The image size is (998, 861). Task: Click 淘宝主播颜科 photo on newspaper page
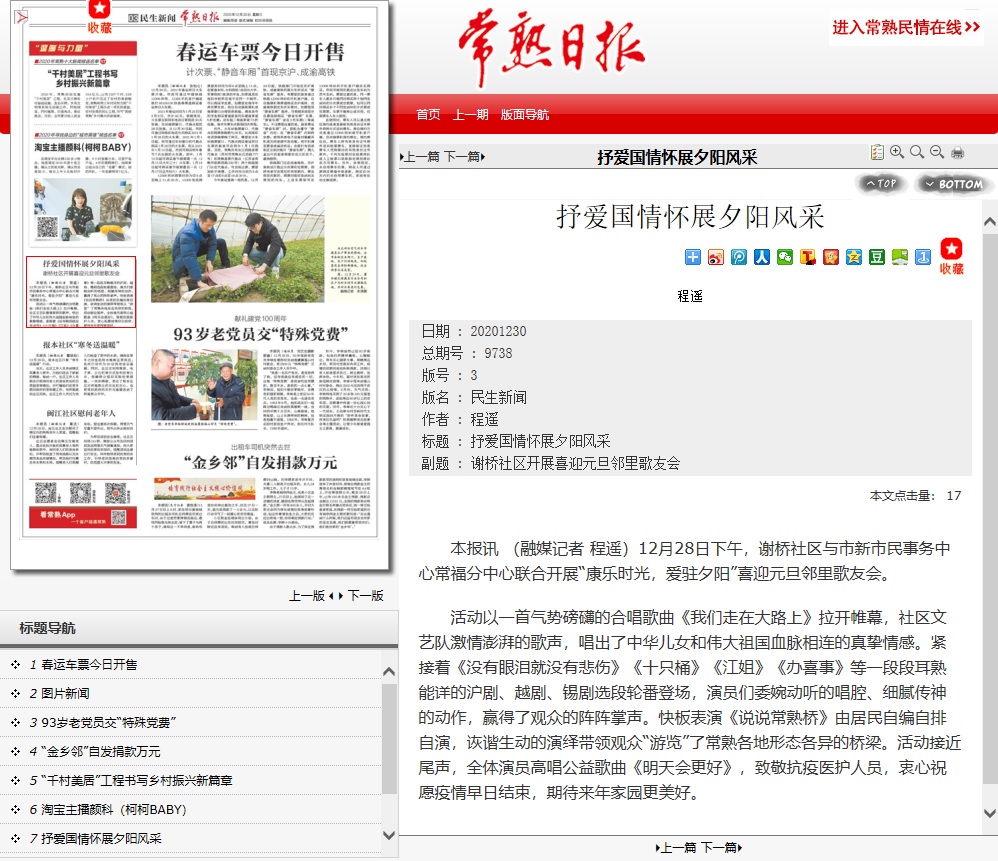click(83, 209)
